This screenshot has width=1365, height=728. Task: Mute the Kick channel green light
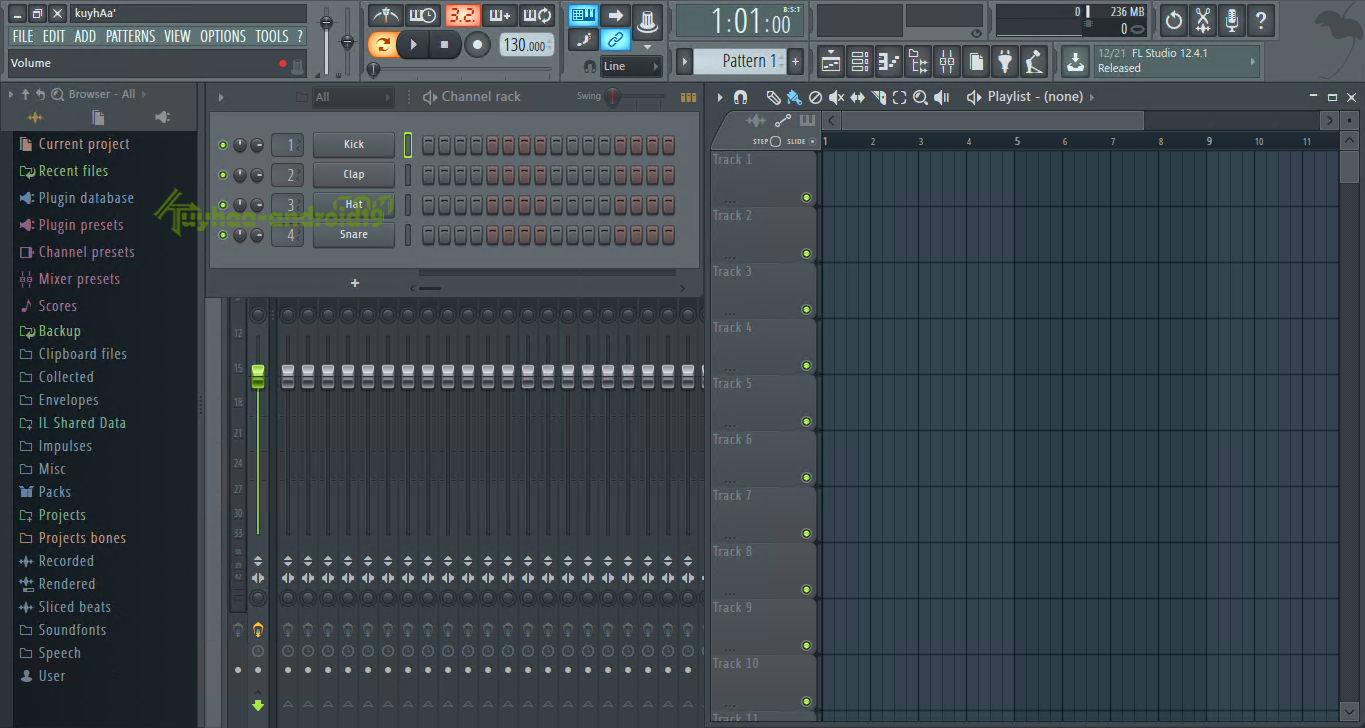point(223,145)
